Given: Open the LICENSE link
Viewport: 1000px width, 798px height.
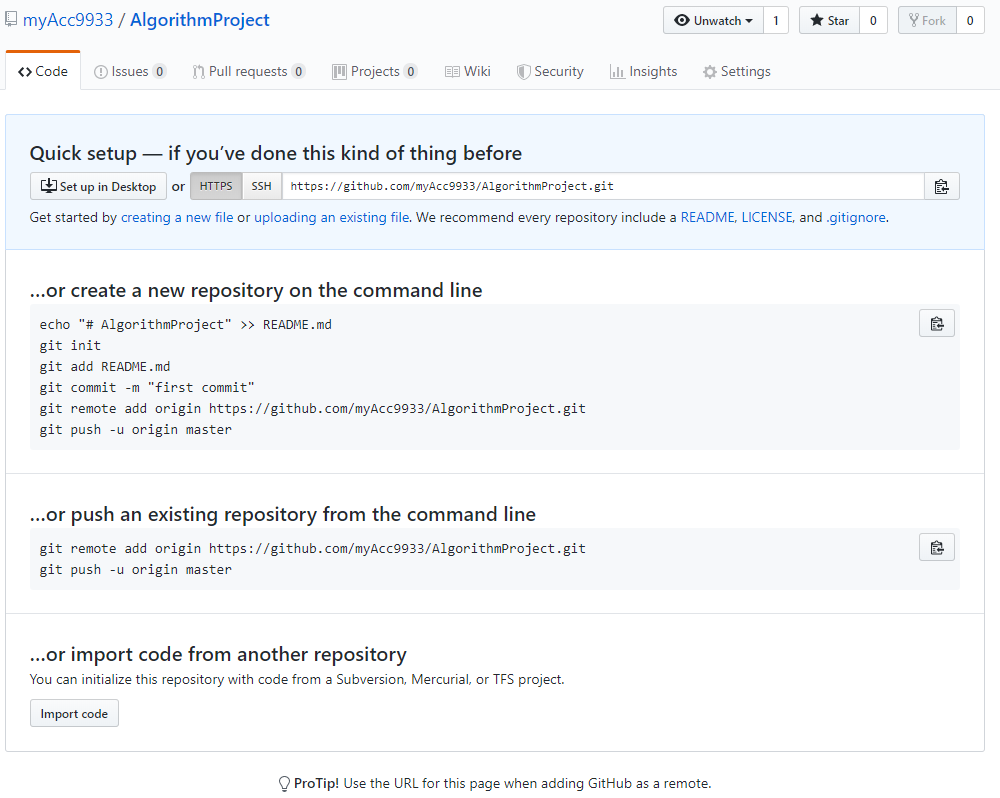Looking at the screenshot, I should click(767, 218).
